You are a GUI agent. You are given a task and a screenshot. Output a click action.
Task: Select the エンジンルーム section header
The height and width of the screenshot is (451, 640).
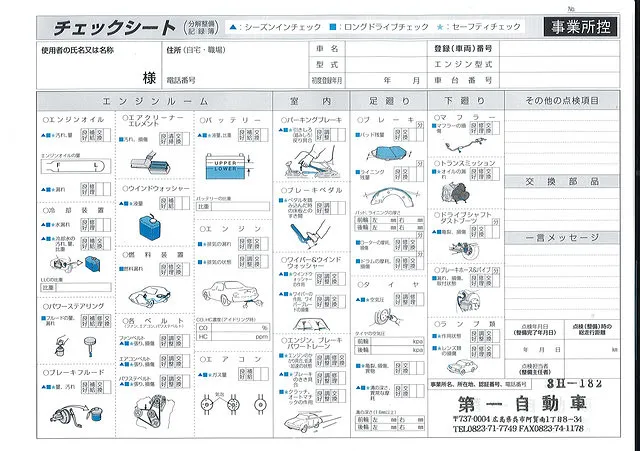pyautogui.click(x=154, y=101)
